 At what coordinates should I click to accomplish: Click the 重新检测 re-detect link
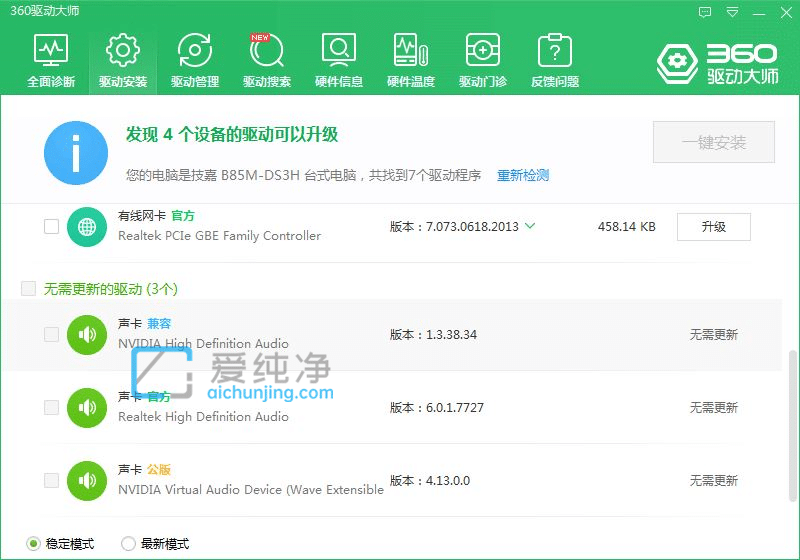(523, 175)
